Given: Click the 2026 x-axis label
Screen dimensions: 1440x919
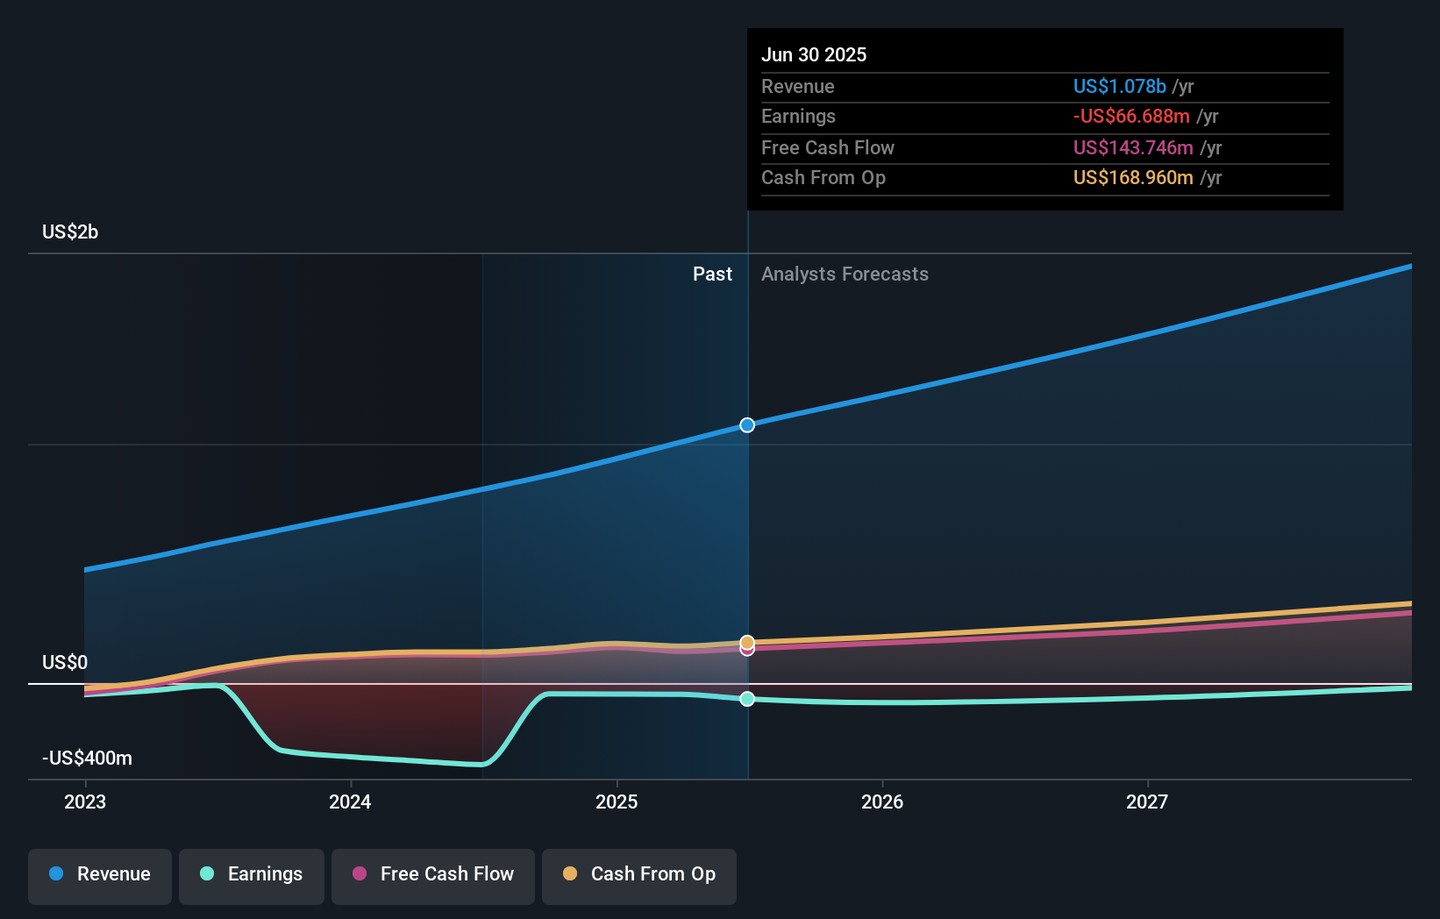Looking at the screenshot, I should (x=882, y=802).
